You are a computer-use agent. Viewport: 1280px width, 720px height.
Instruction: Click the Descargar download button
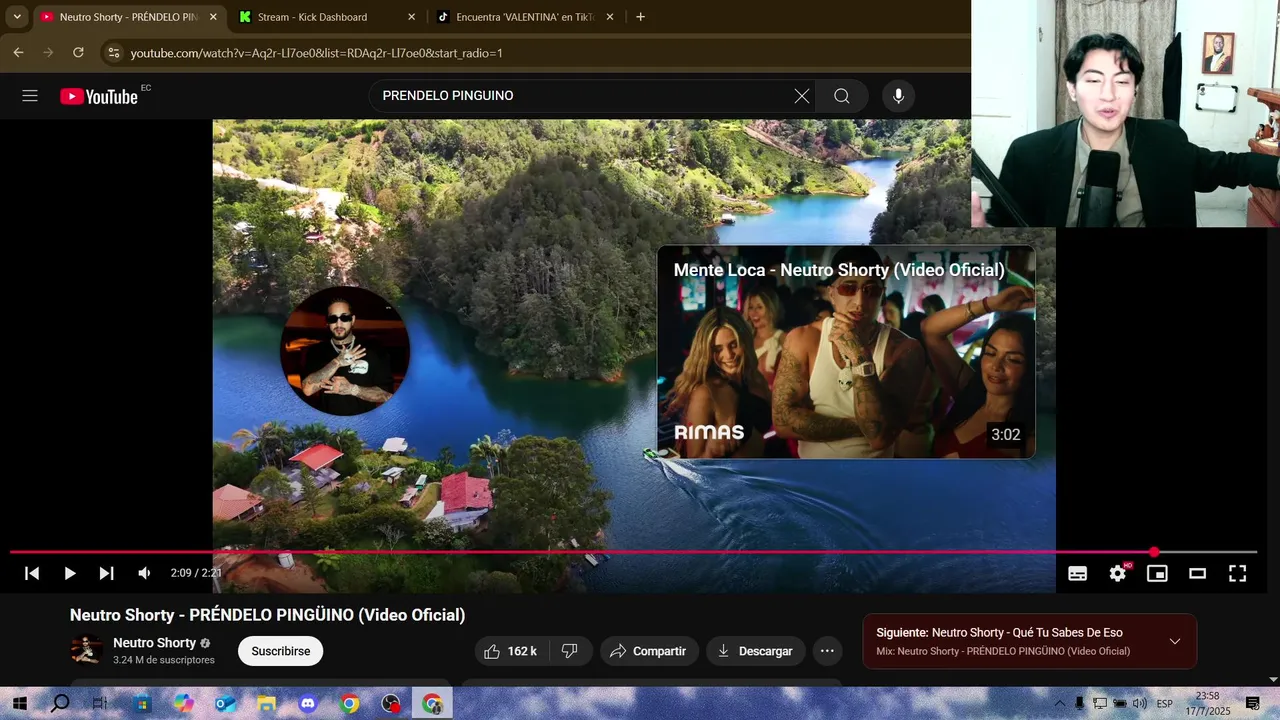pos(755,651)
